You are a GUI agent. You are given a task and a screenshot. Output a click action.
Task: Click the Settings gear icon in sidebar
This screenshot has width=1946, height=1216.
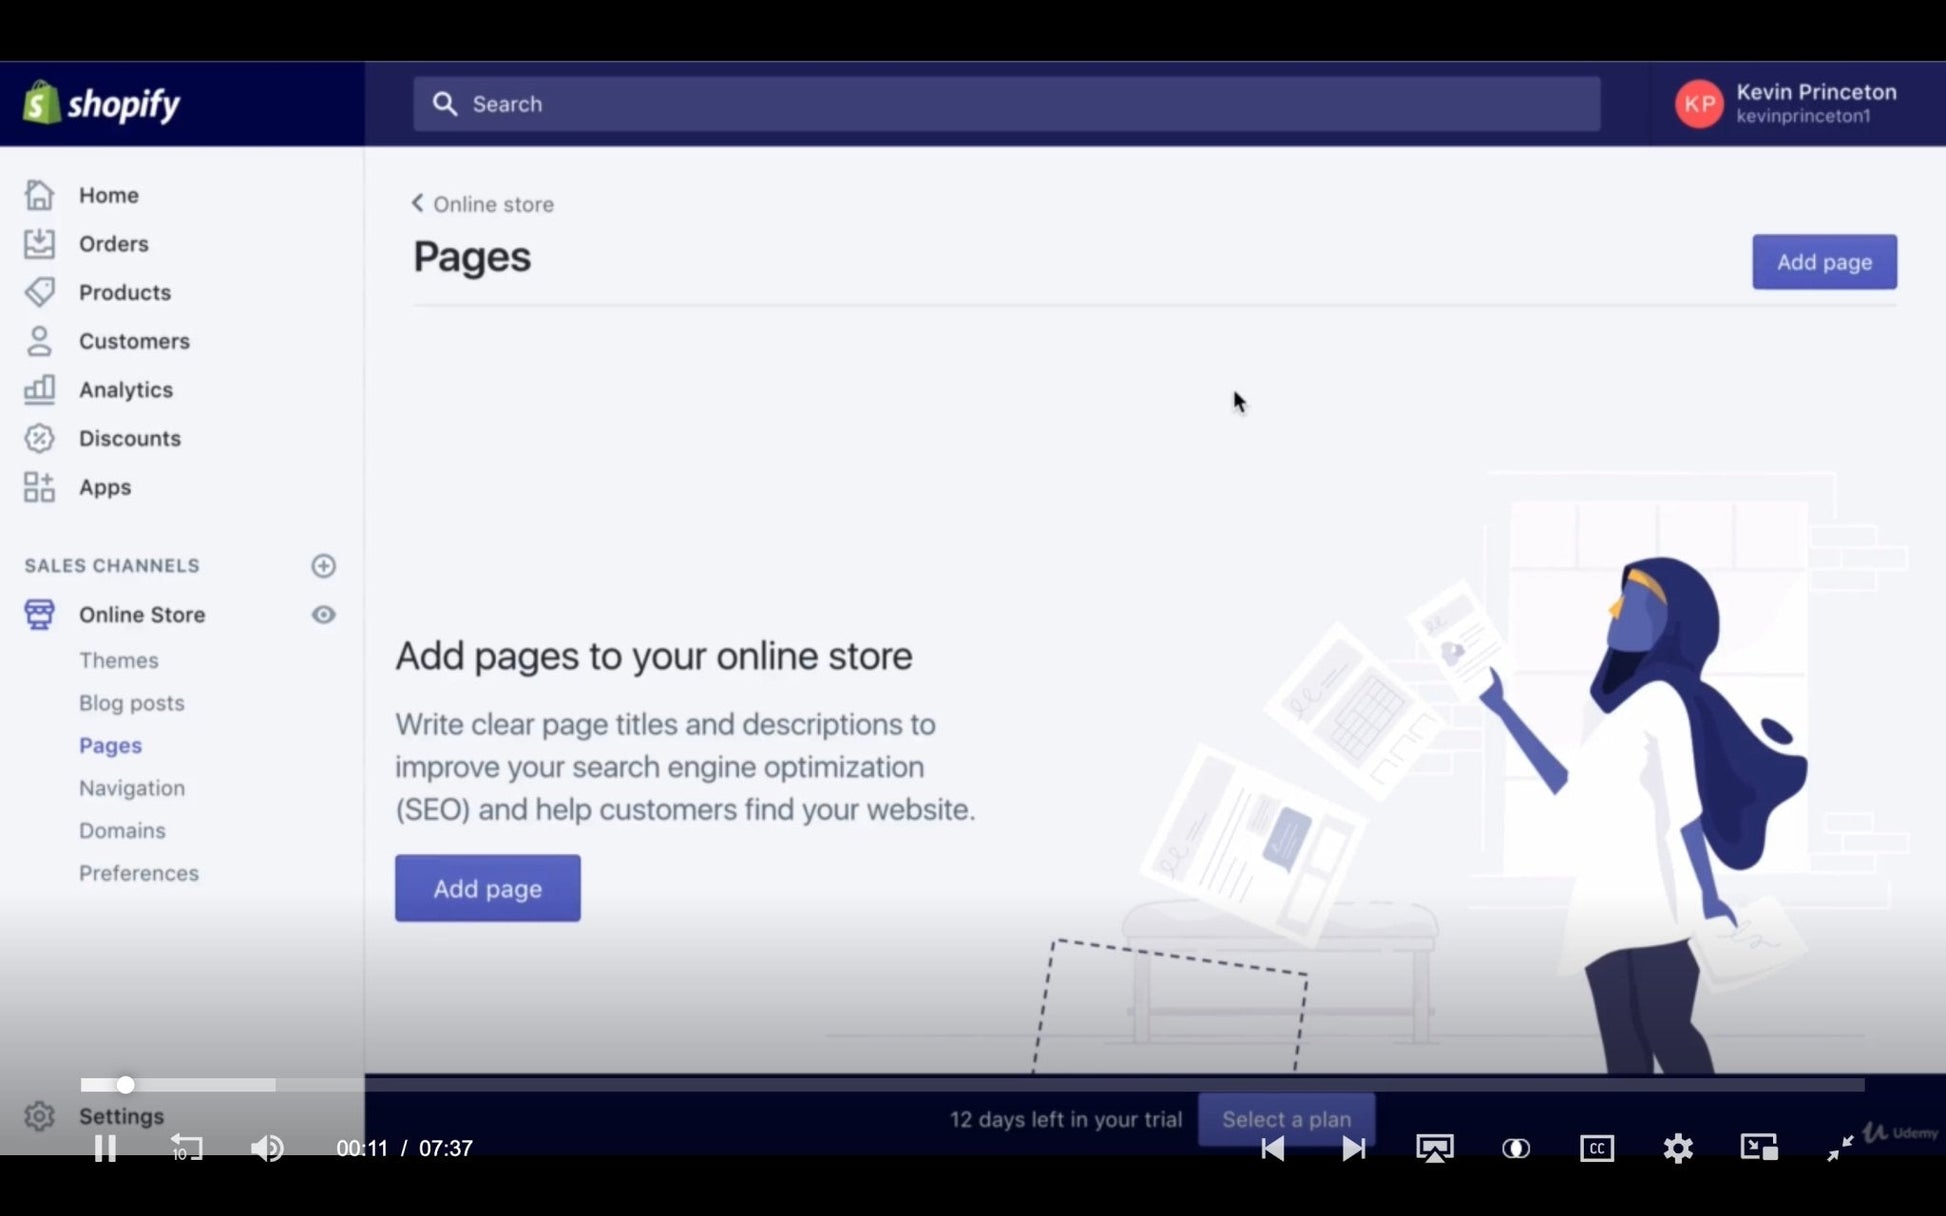click(39, 1116)
